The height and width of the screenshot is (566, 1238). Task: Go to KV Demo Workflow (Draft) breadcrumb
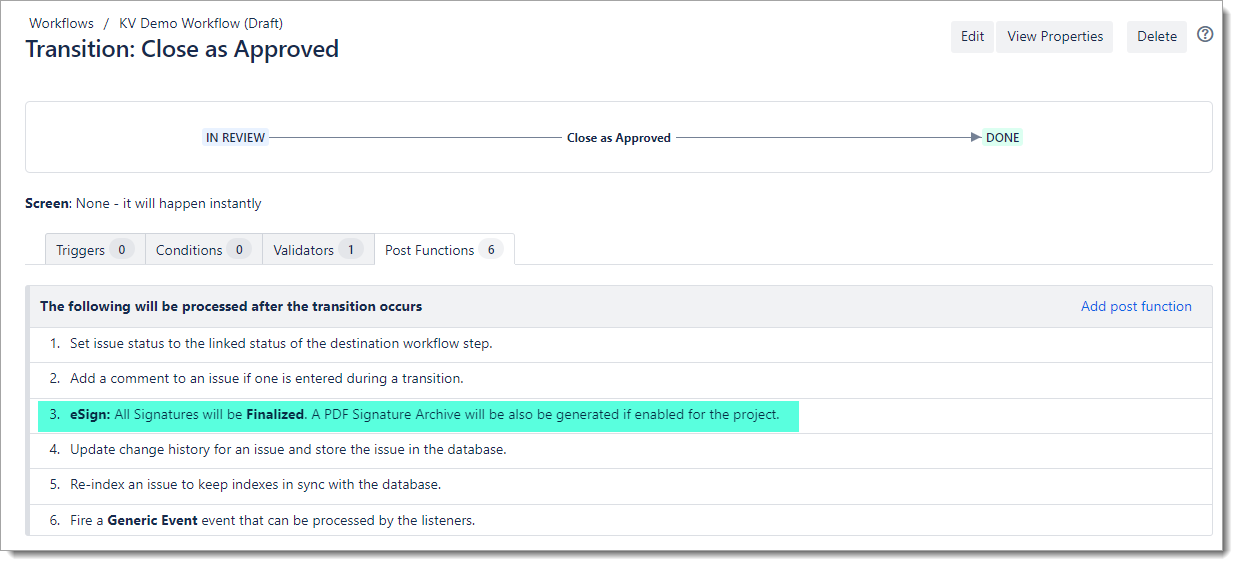(x=201, y=23)
